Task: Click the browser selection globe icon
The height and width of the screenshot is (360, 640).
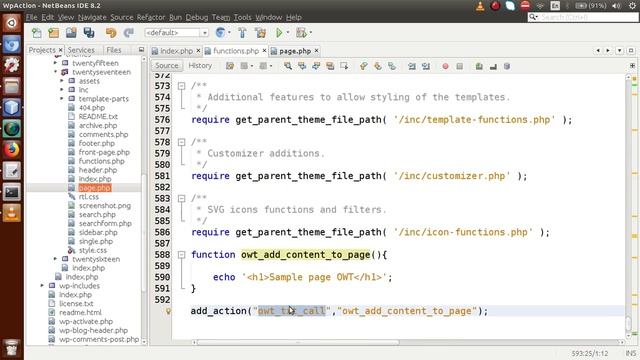Action: point(220,33)
